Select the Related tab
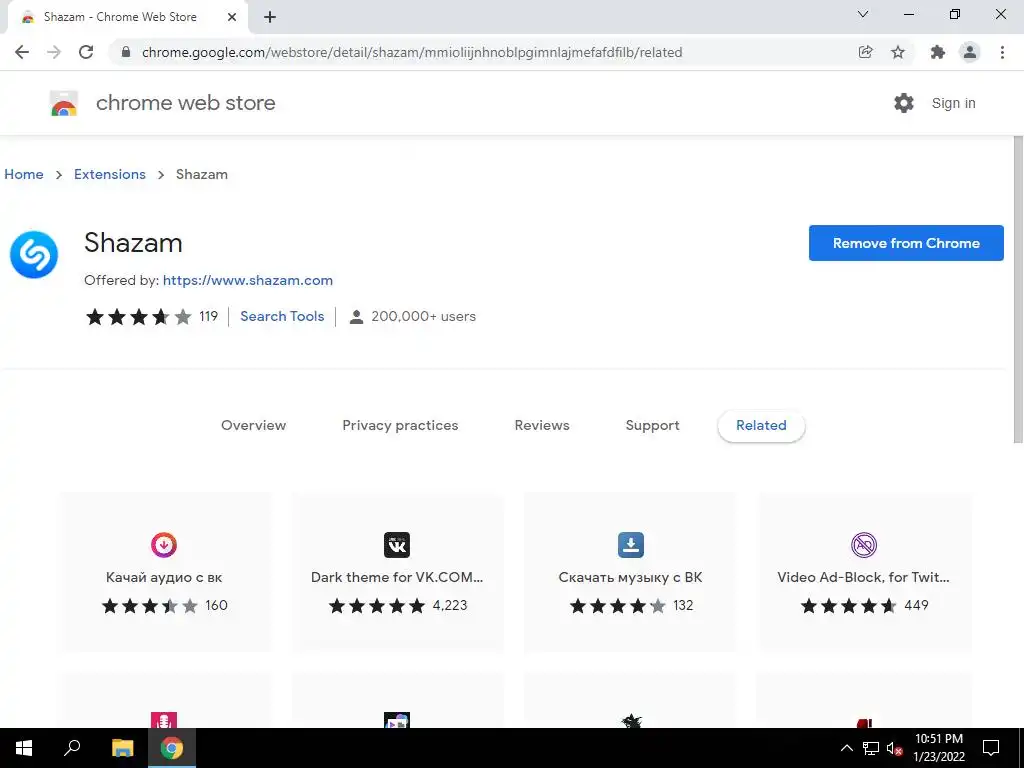Viewport: 1024px width, 768px height. pyautogui.click(x=761, y=425)
